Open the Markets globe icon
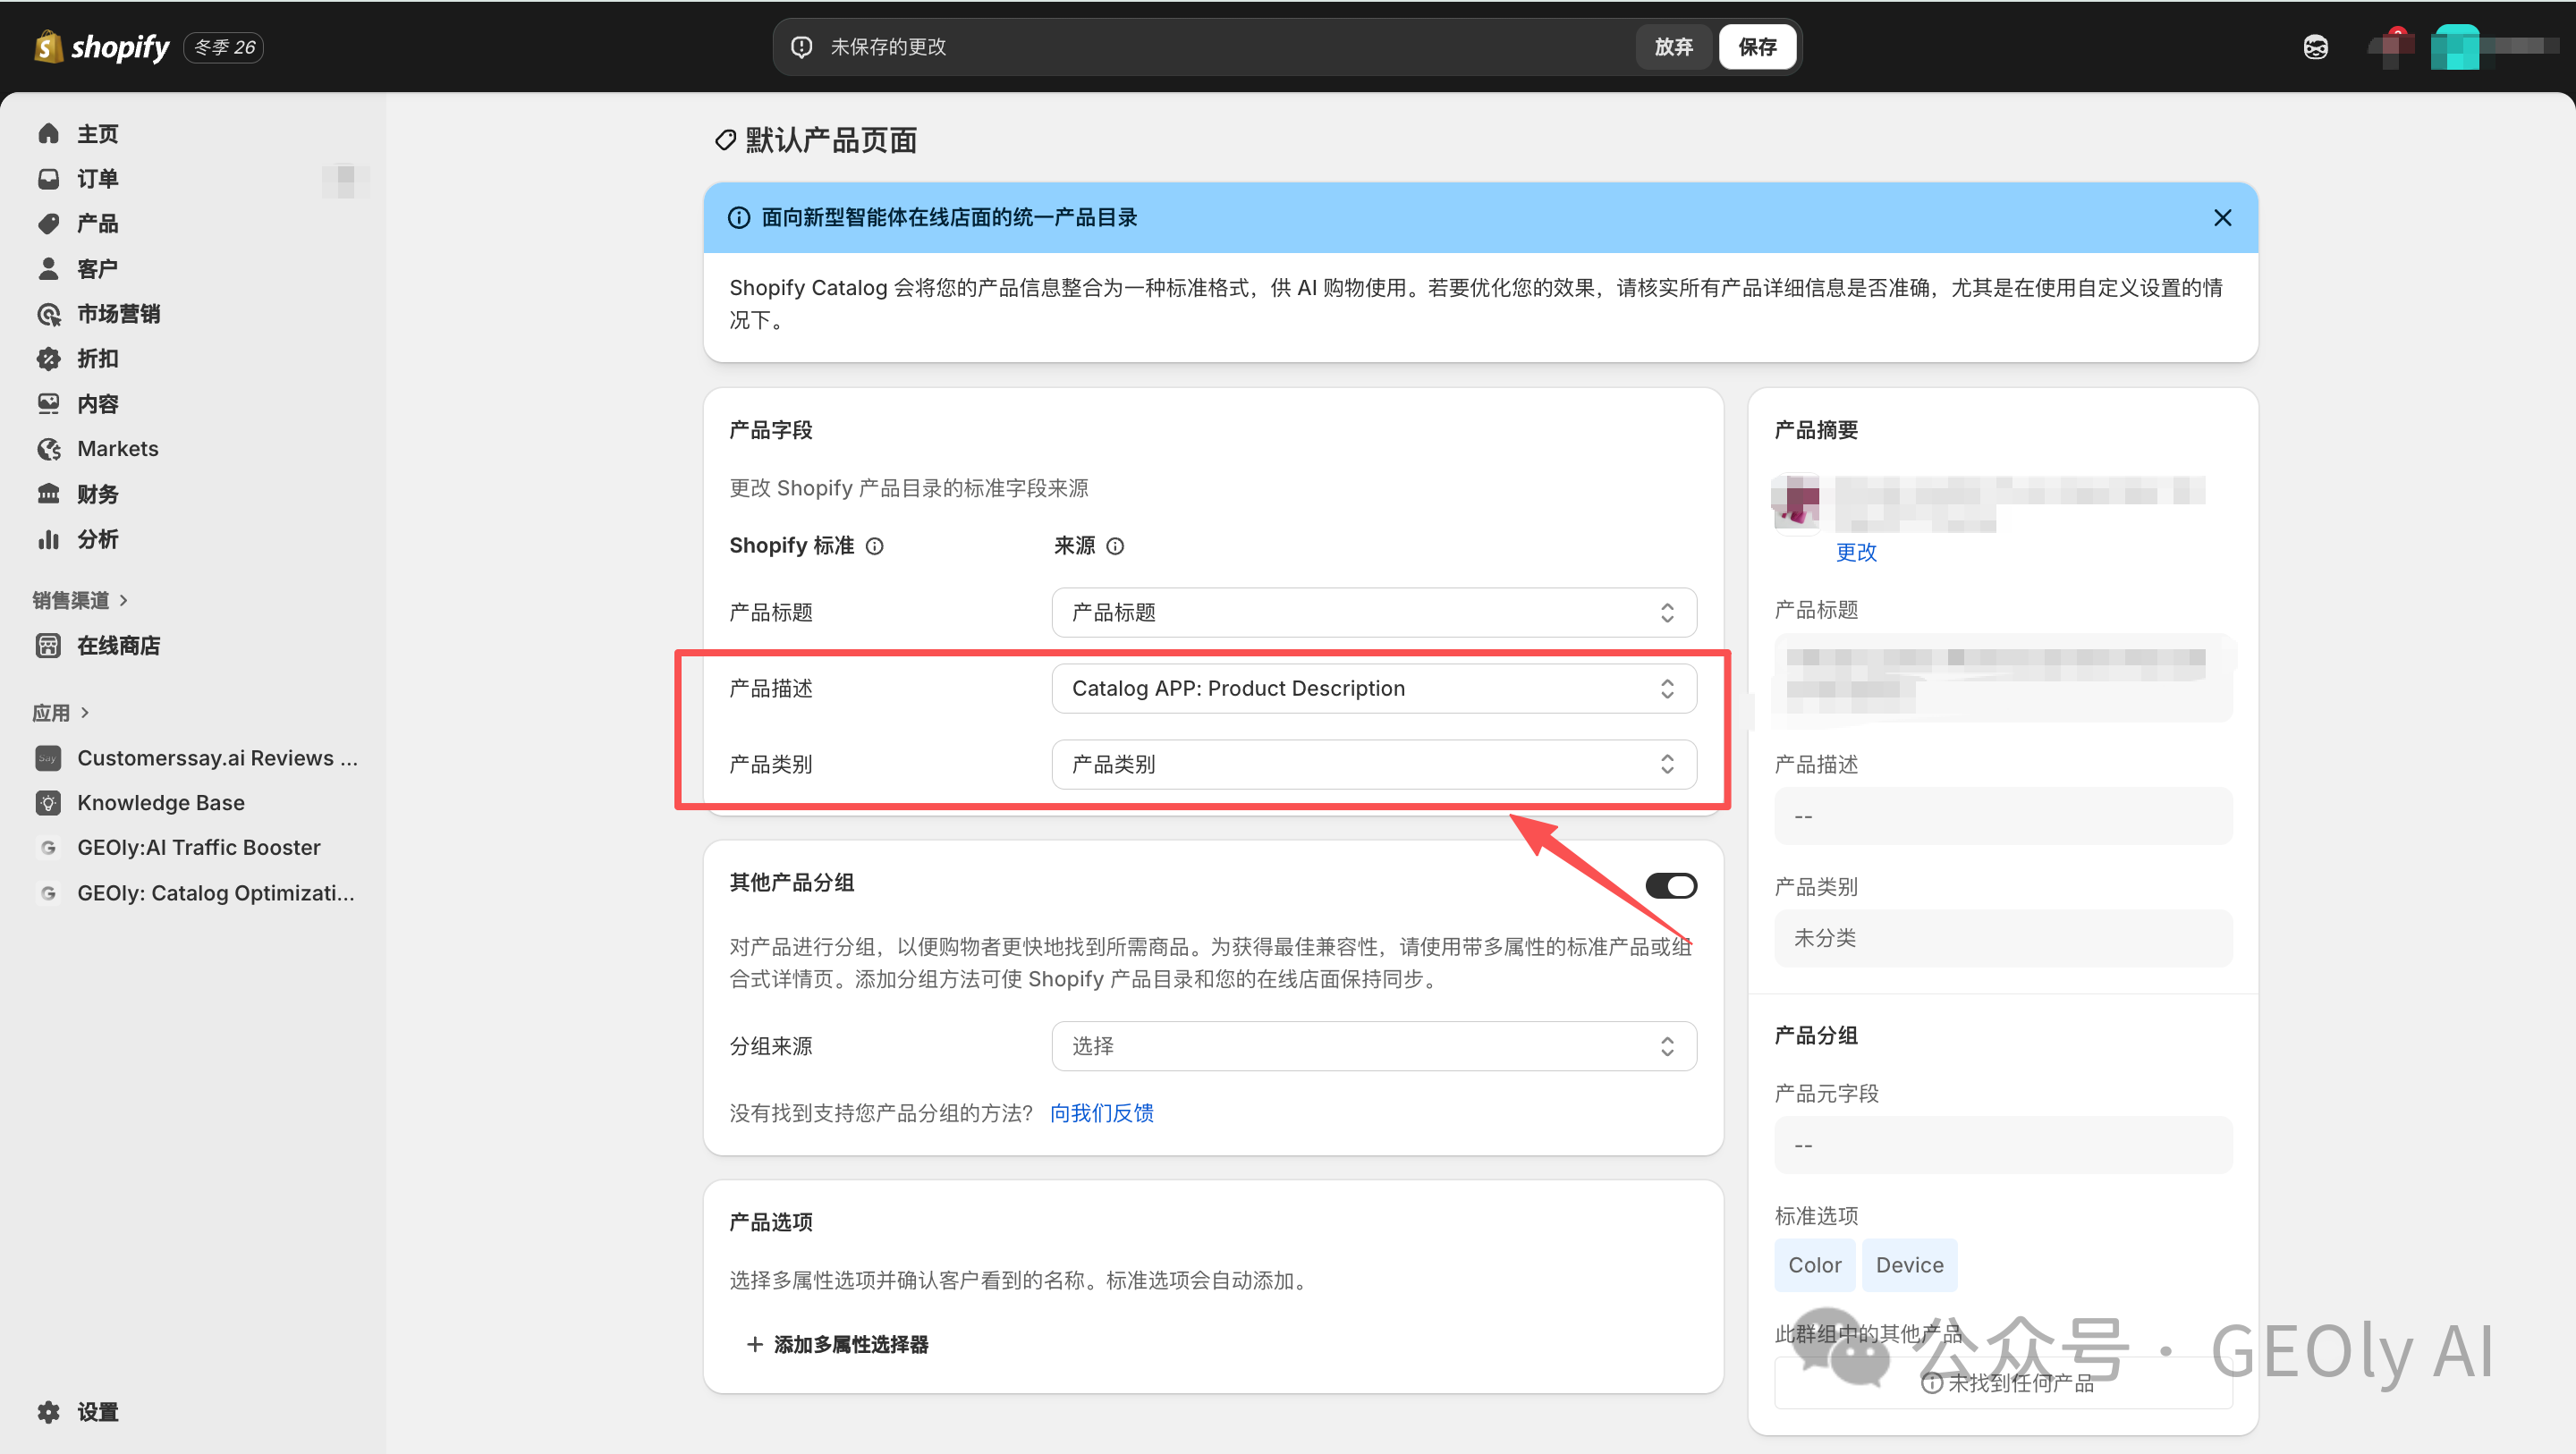The image size is (2576, 1454). pyautogui.click(x=48, y=449)
